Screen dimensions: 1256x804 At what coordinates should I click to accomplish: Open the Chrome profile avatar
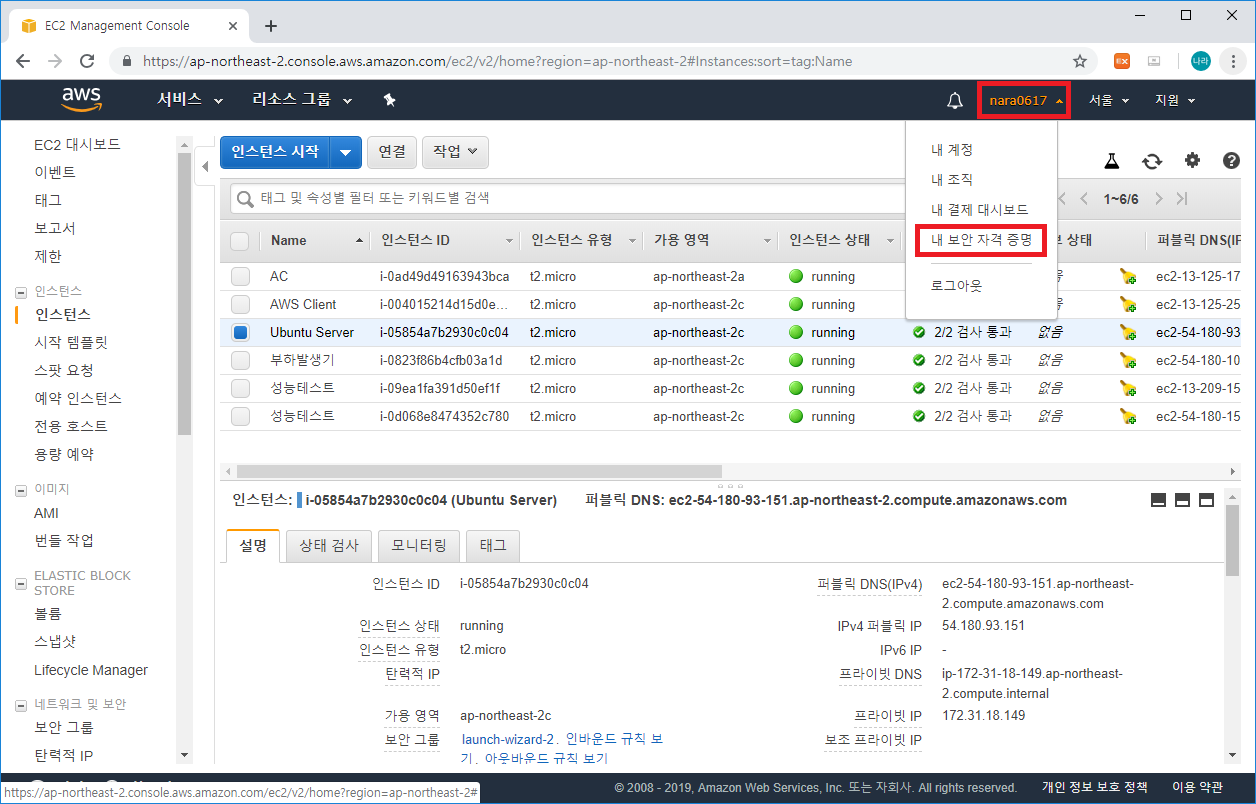1200,61
